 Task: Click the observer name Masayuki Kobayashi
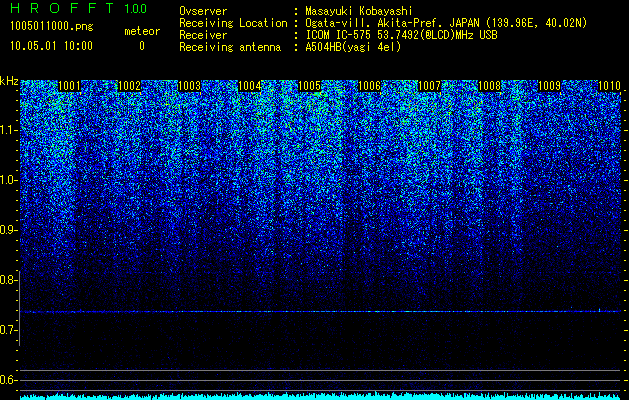pyautogui.click(x=359, y=11)
